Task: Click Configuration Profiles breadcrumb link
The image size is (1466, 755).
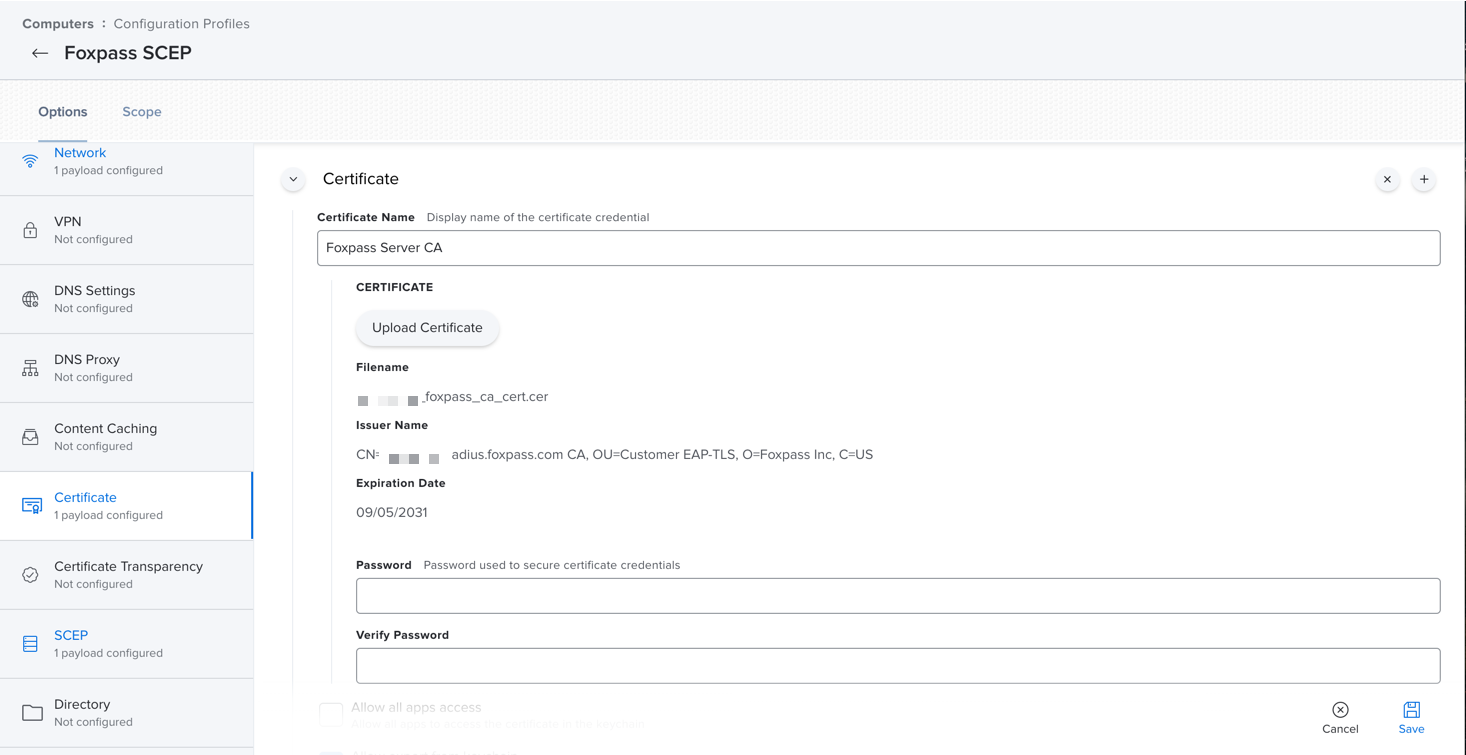Action: (182, 24)
